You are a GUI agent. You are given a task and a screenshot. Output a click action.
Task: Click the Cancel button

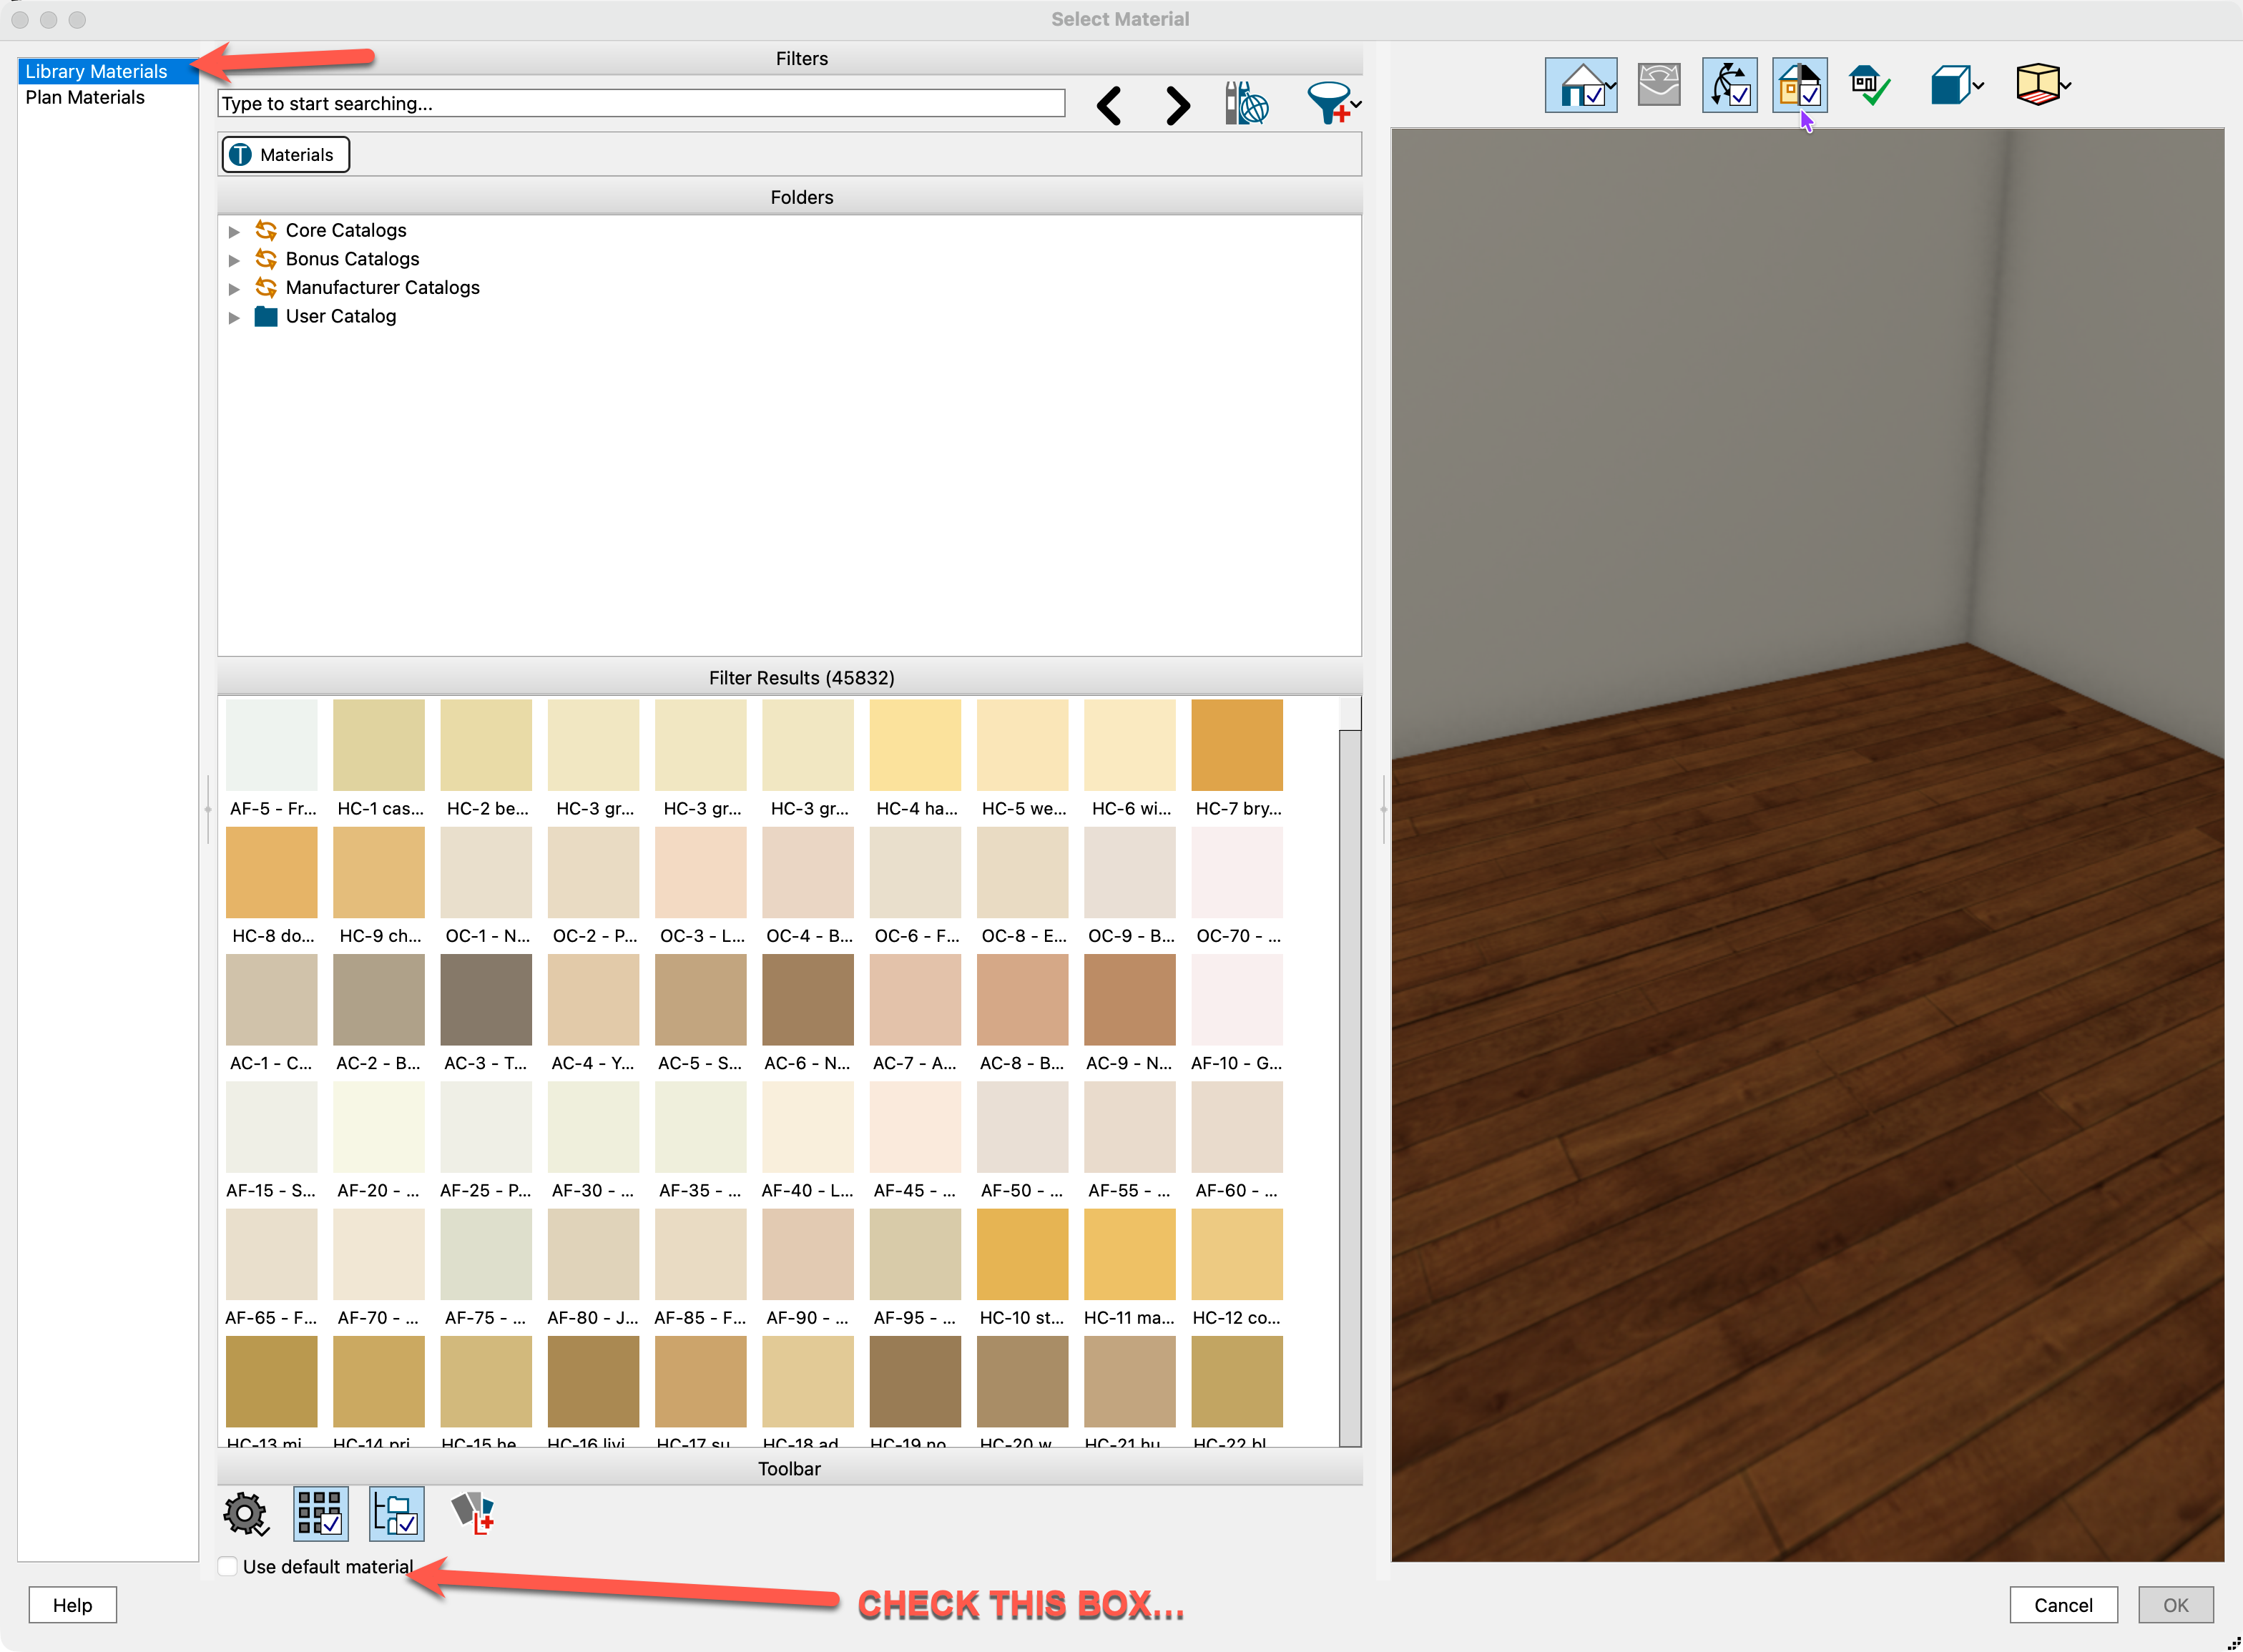pos(2062,1604)
